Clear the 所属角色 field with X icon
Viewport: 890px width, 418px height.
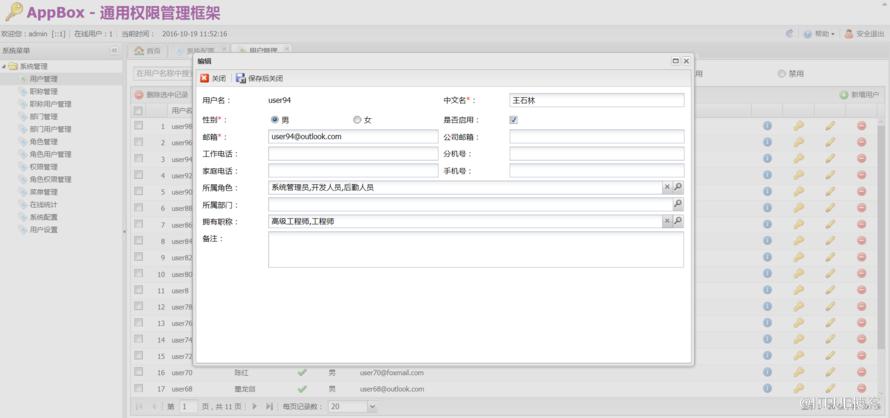pos(668,187)
